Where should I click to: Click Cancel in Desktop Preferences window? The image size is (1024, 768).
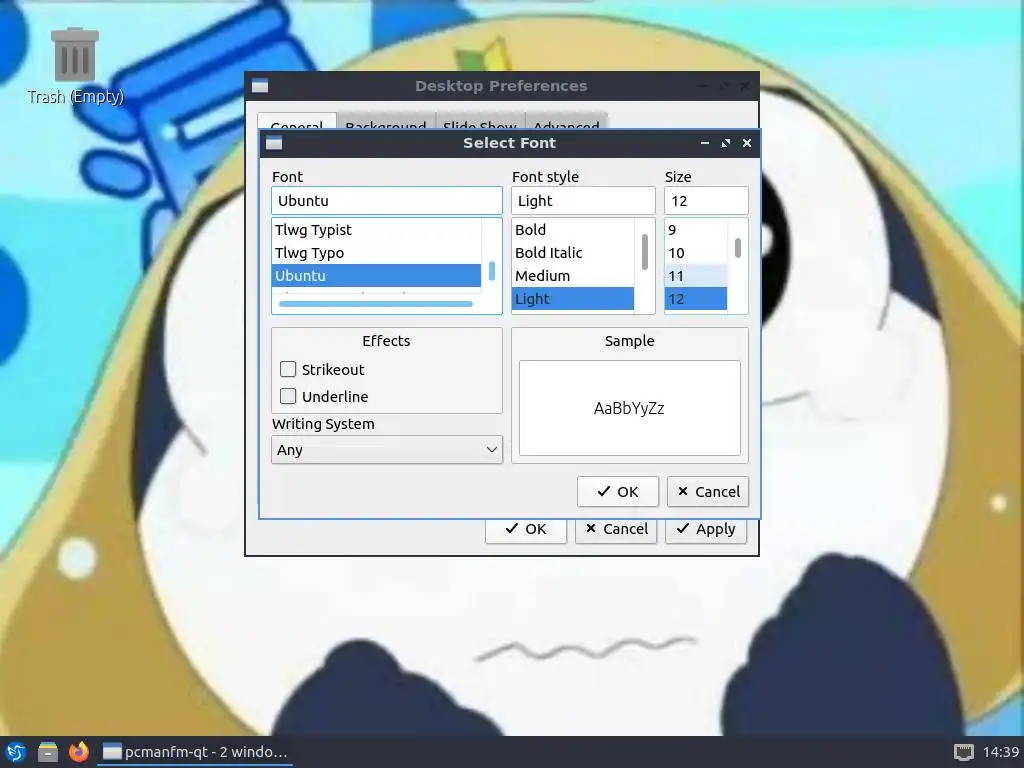616,530
